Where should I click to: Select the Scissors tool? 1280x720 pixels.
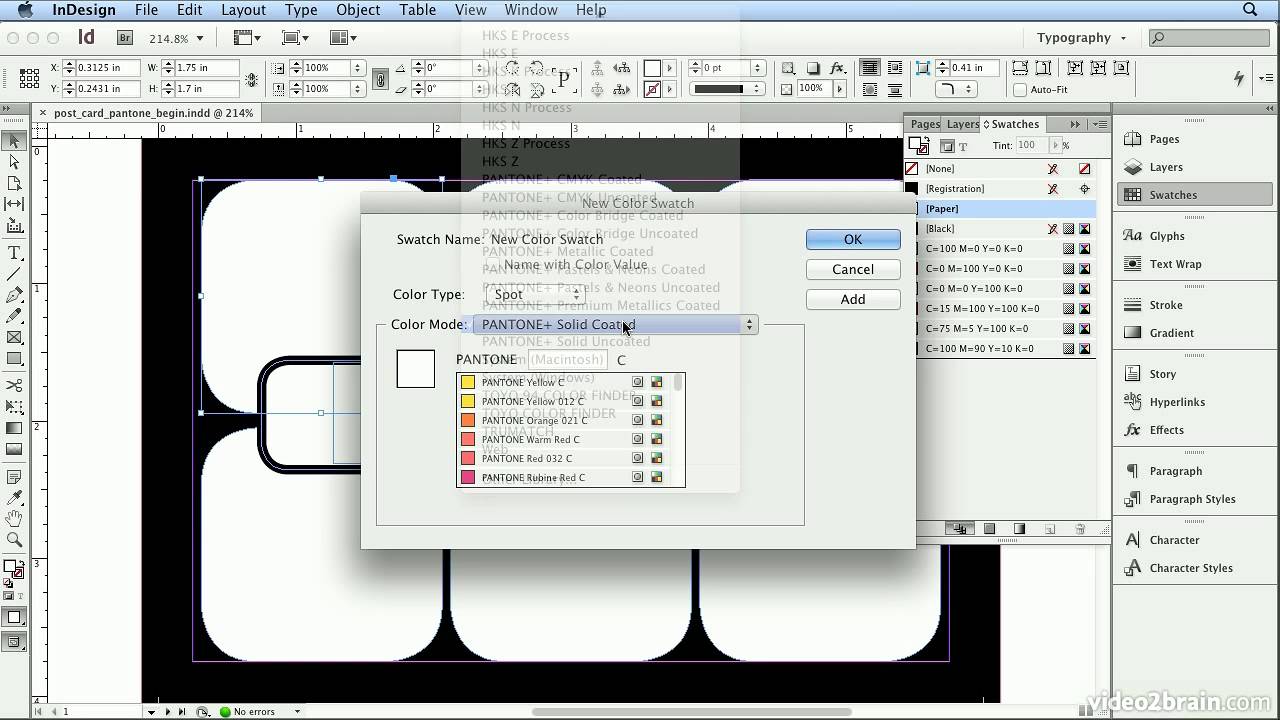click(x=14, y=385)
